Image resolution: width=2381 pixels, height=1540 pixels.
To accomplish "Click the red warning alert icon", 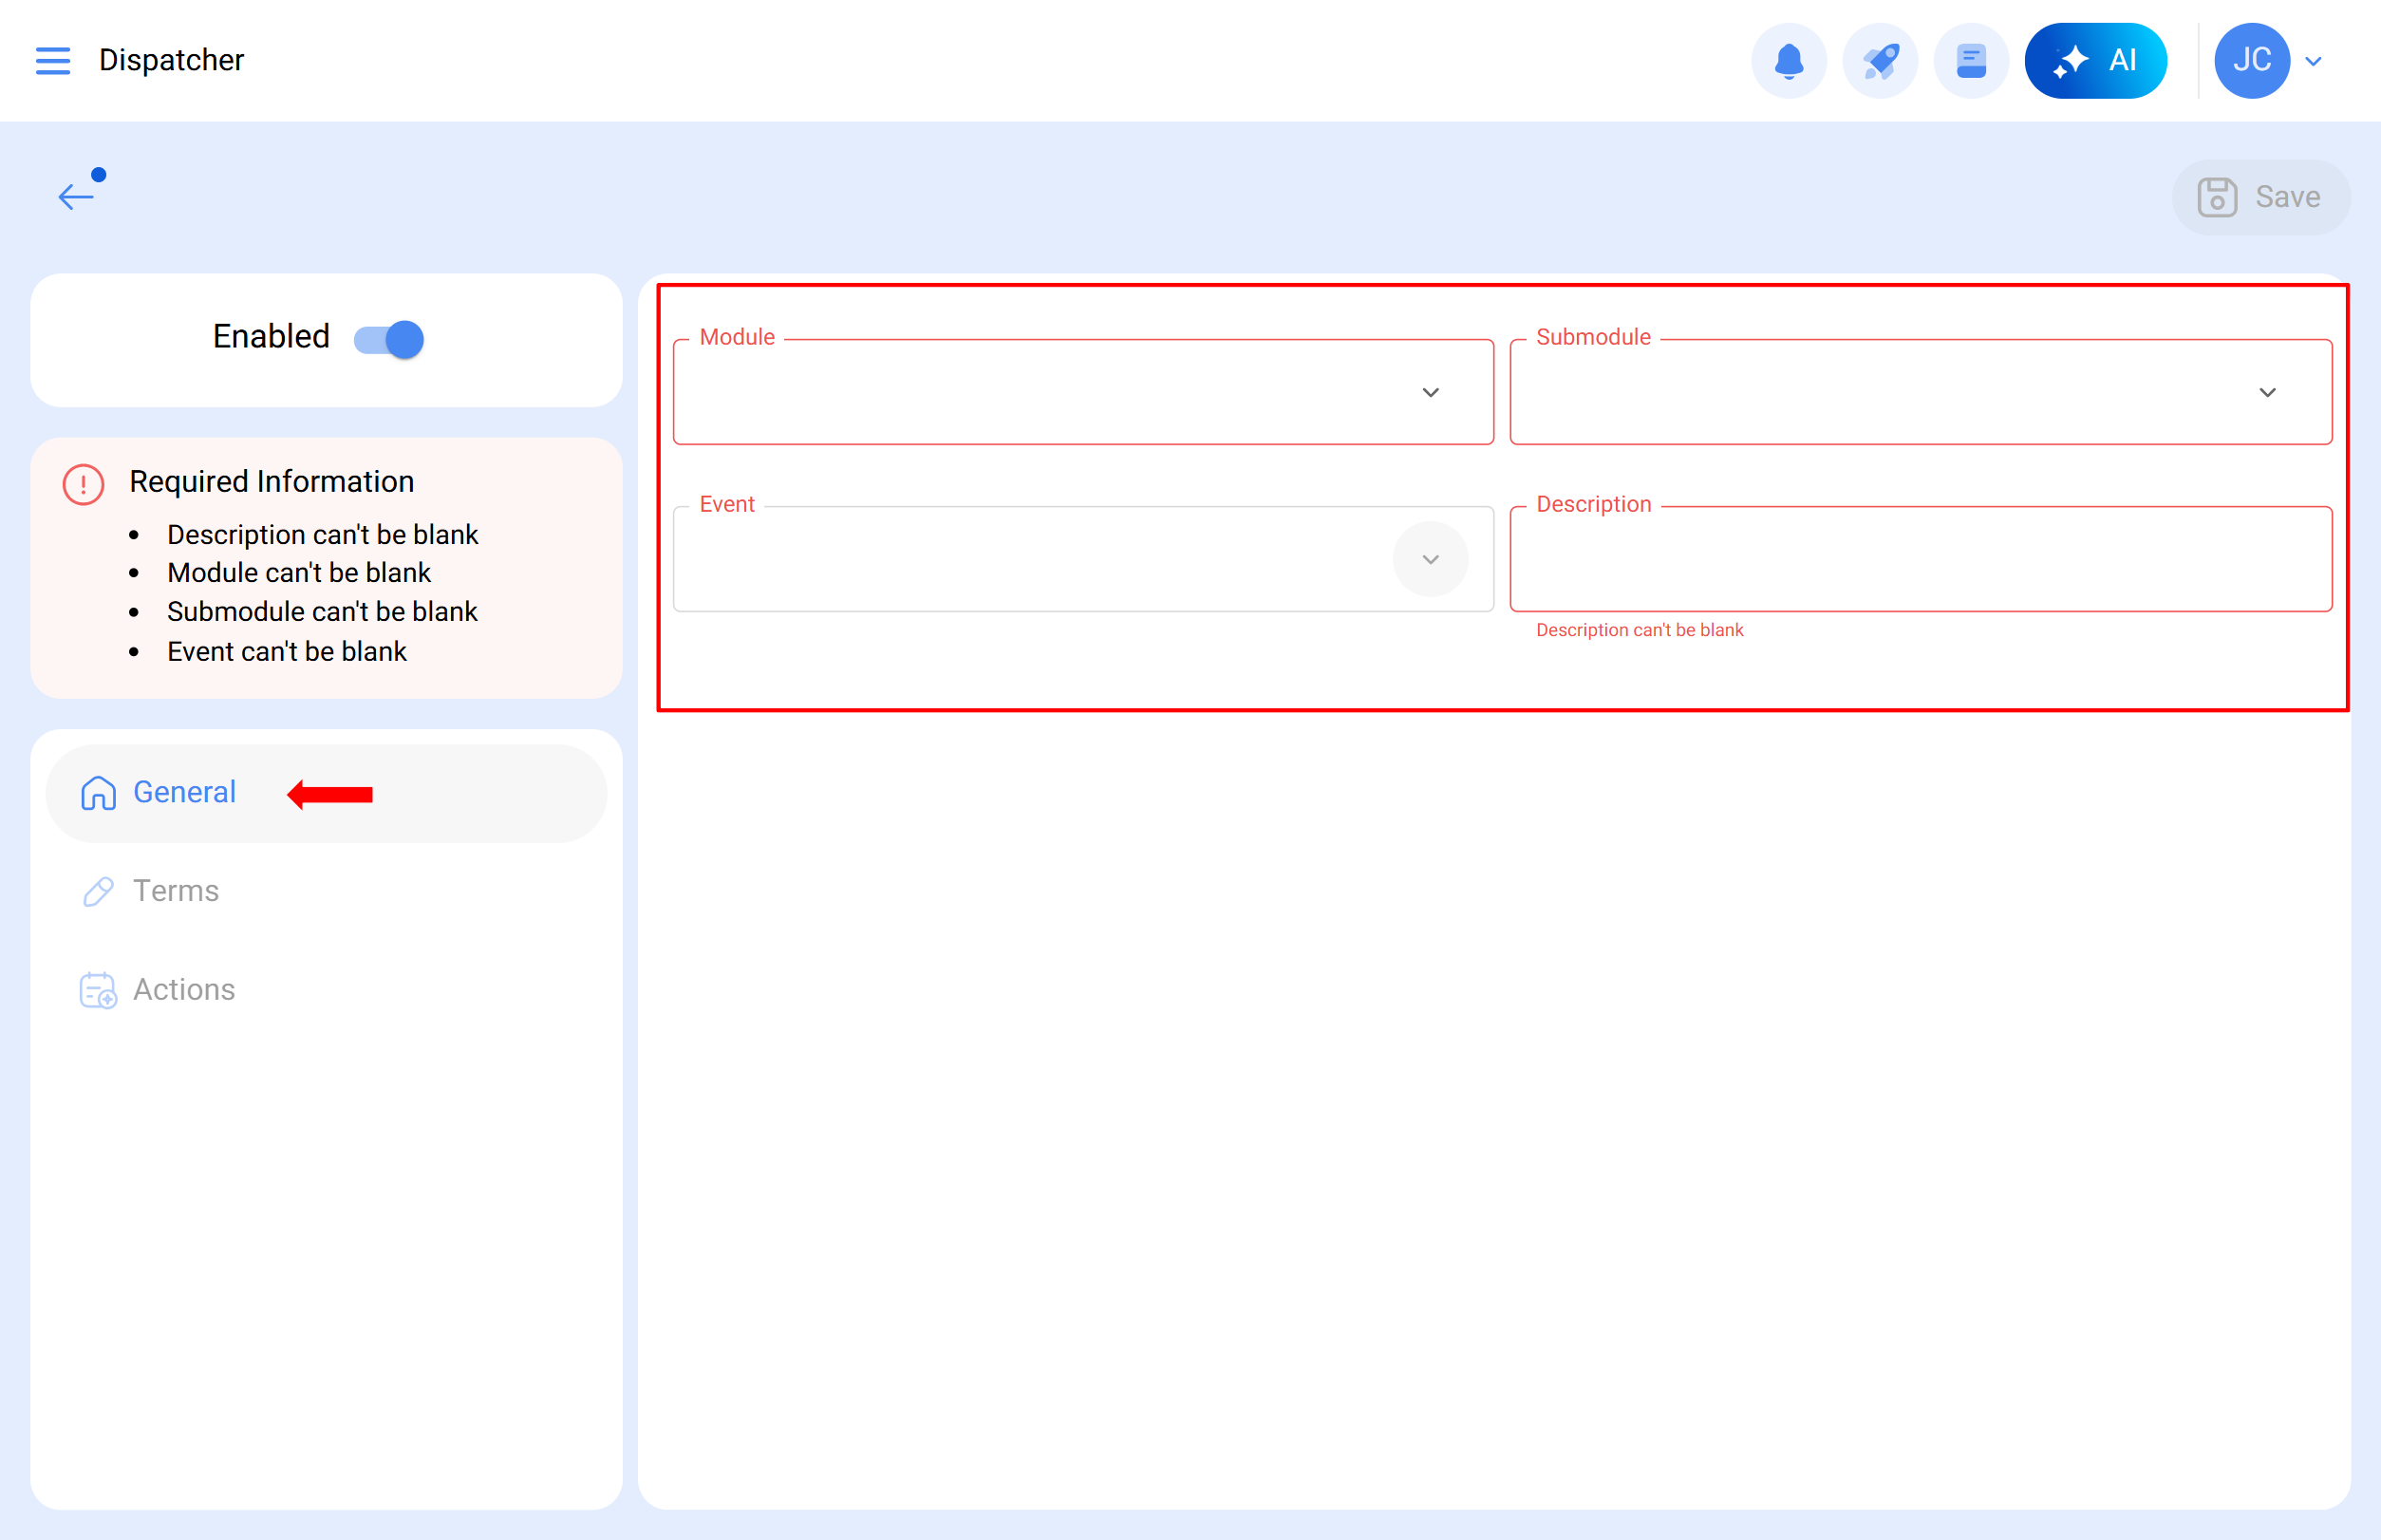I will click(83, 484).
